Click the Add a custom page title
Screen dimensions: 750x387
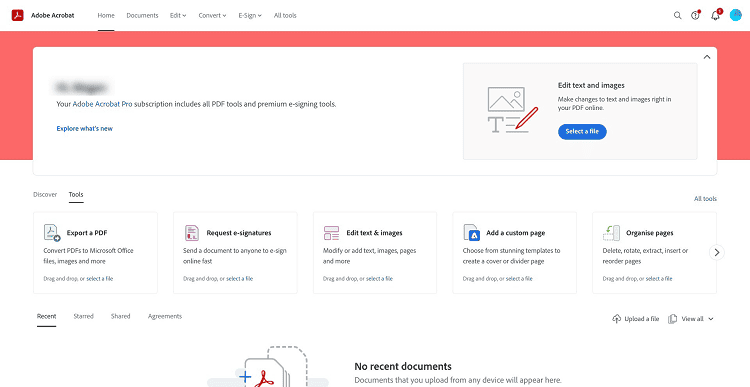[516, 233]
